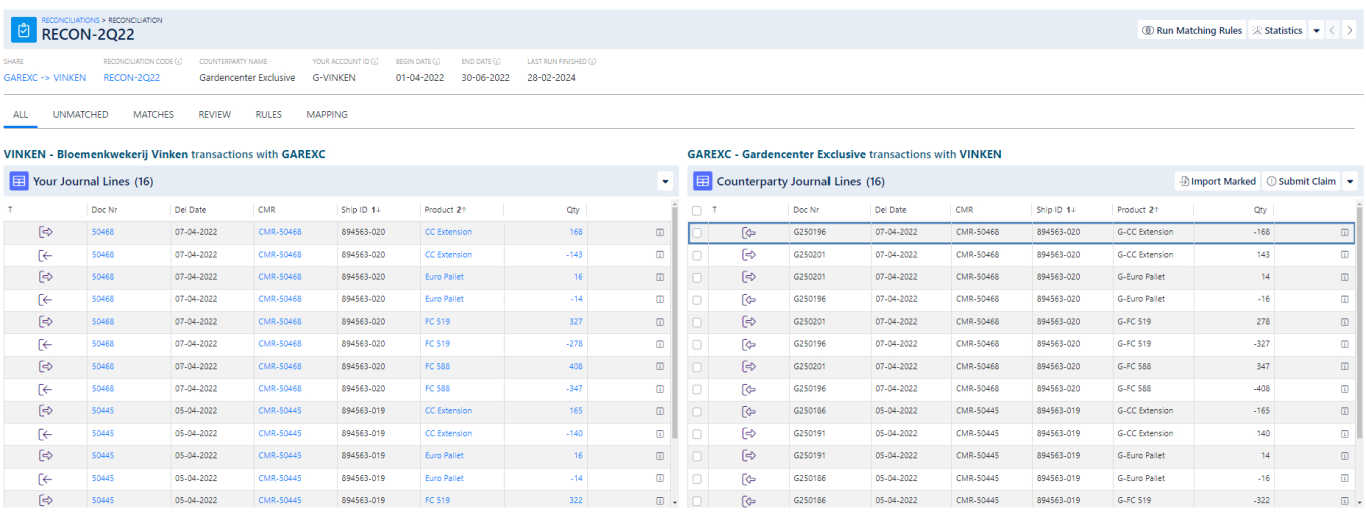Viewport: 1366px width, 513px height.
Task: Click the Run Matching Rules button
Action: [1192, 31]
